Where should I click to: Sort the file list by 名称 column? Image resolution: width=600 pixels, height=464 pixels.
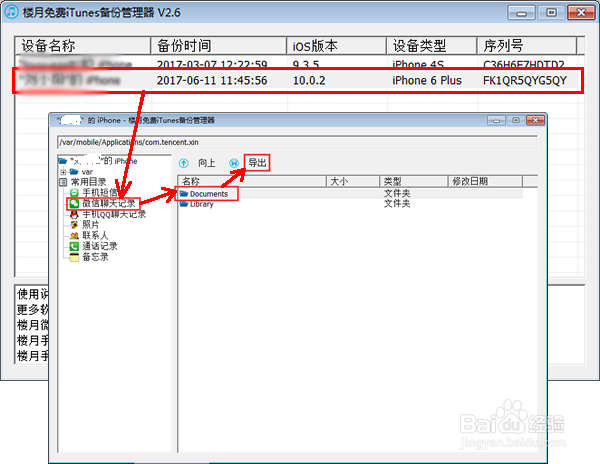pyautogui.click(x=252, y=181)
